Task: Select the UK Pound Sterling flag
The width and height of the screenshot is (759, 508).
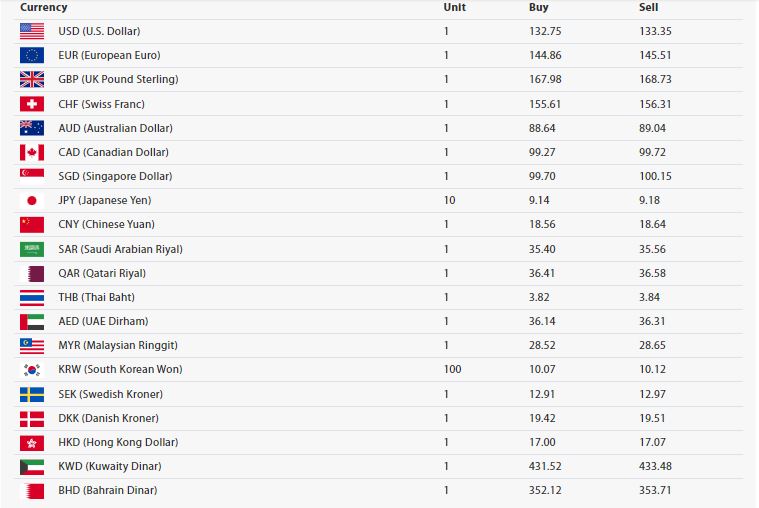Action: coord(32,79)
